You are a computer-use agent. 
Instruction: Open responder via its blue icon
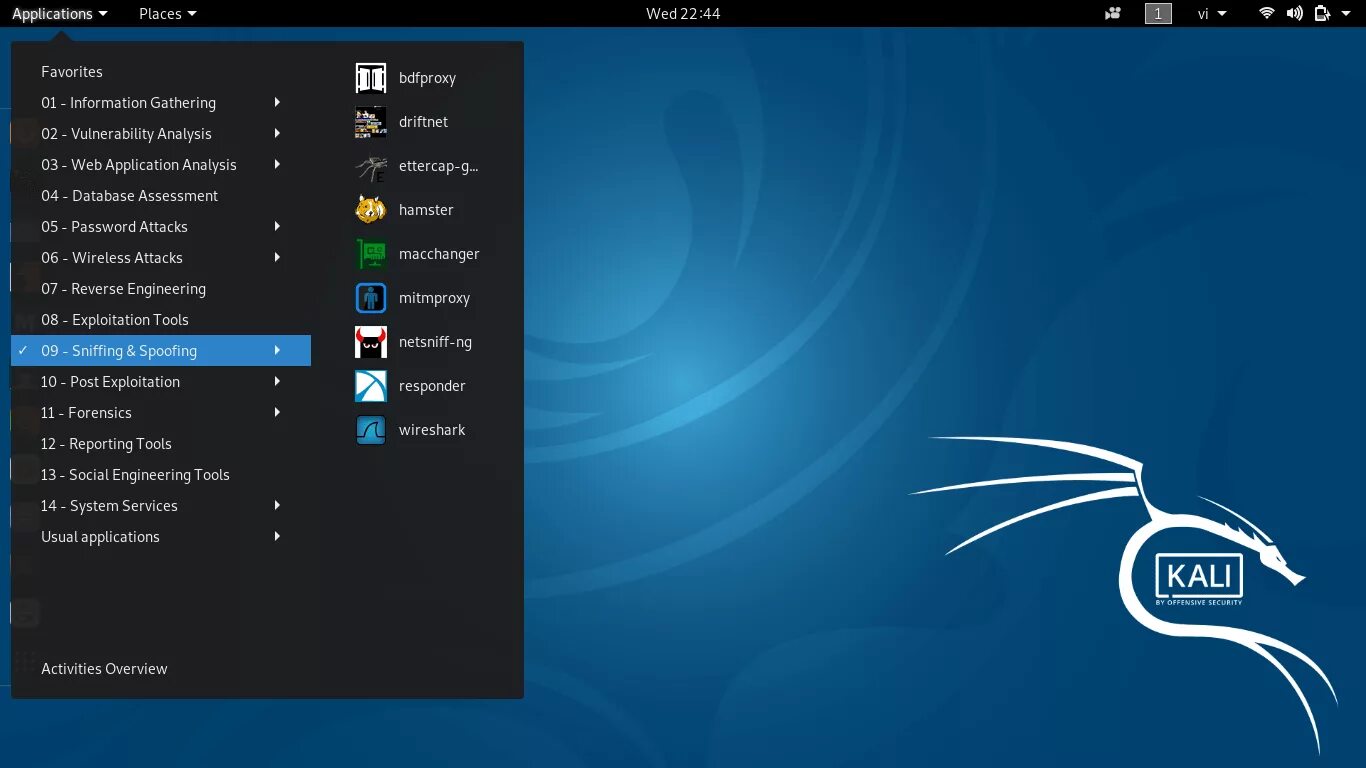(371, 386)
